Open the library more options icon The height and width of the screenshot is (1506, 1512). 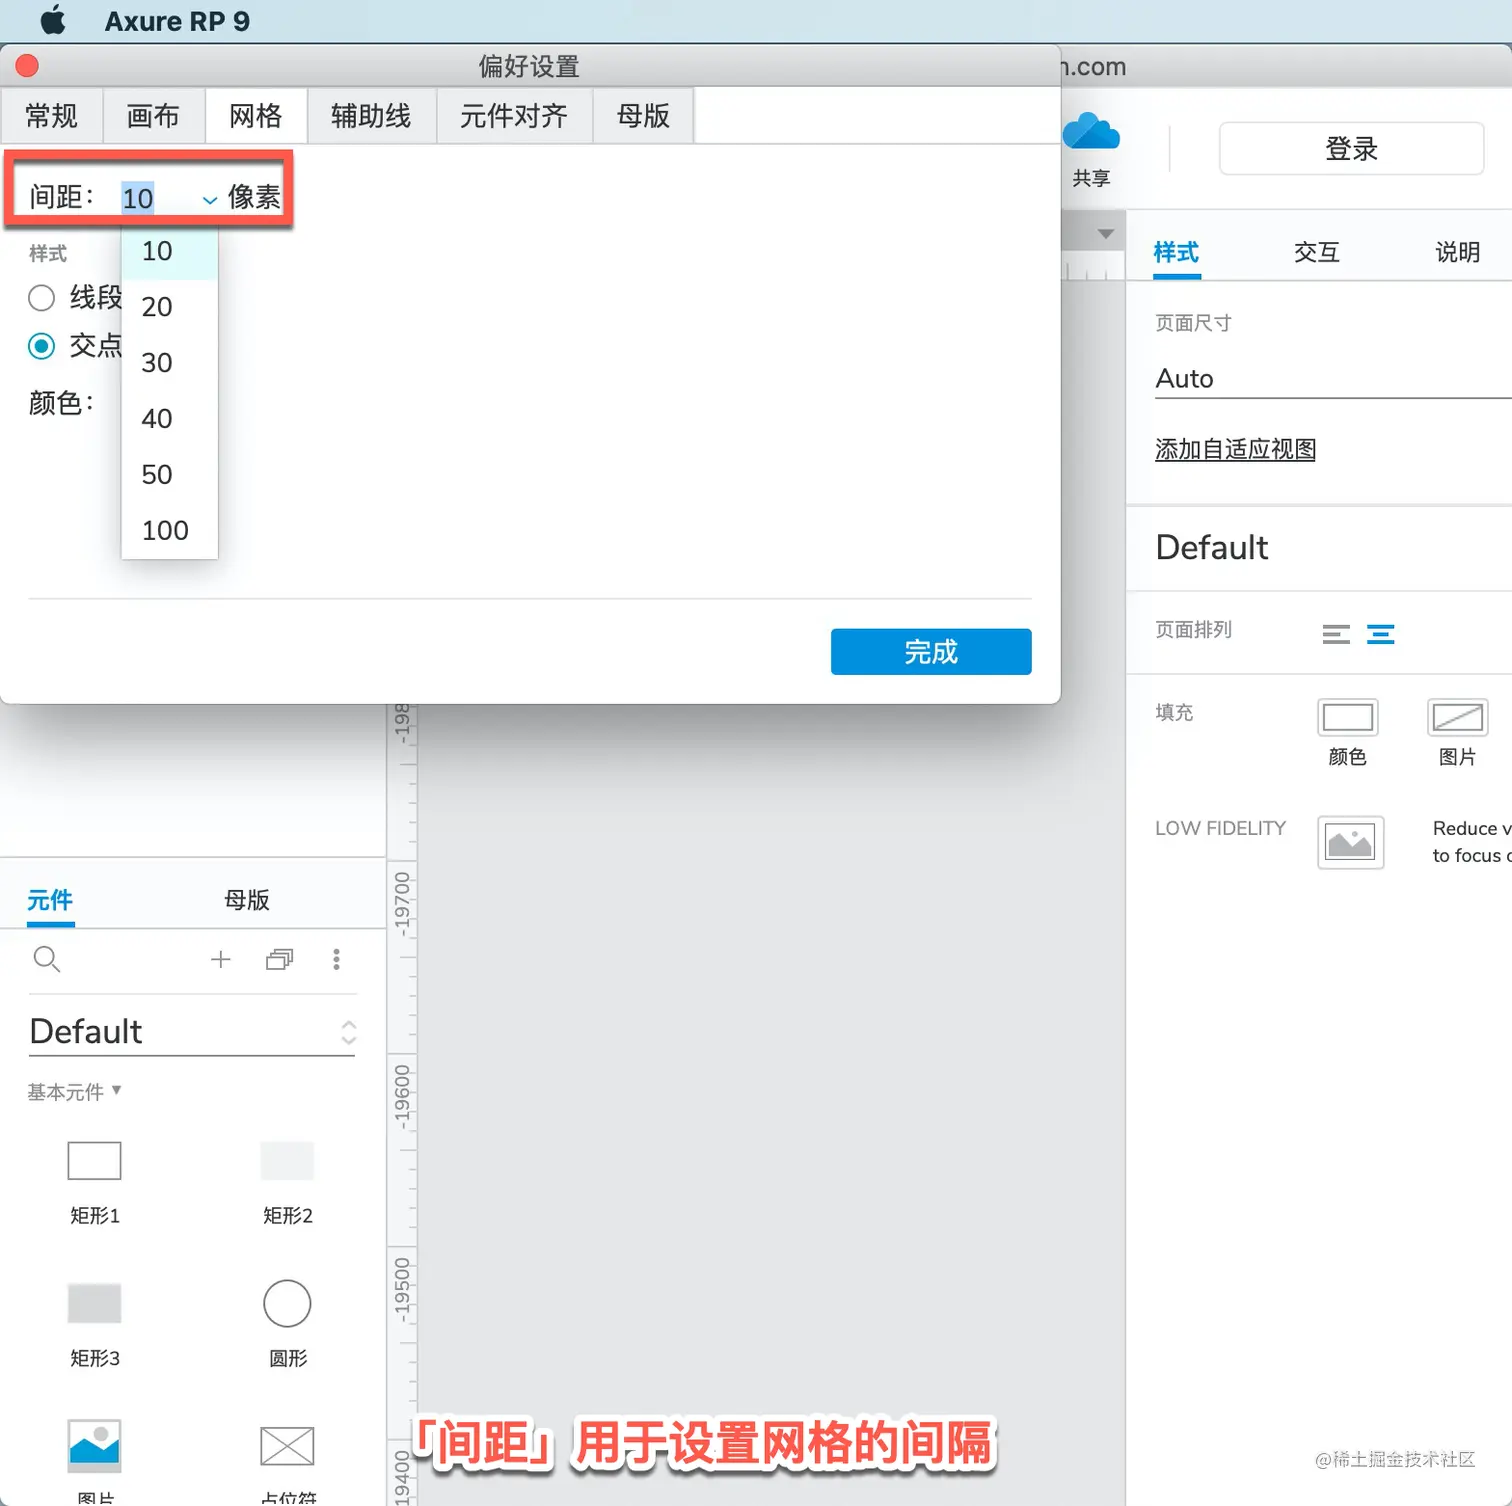(x=336, y=960)
